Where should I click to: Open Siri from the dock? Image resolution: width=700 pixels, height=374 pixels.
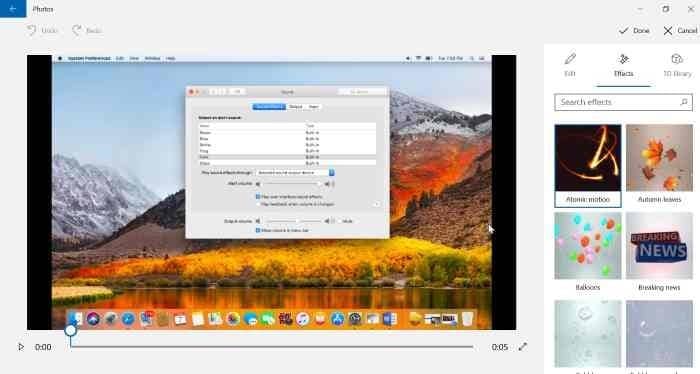pos(93,319)
